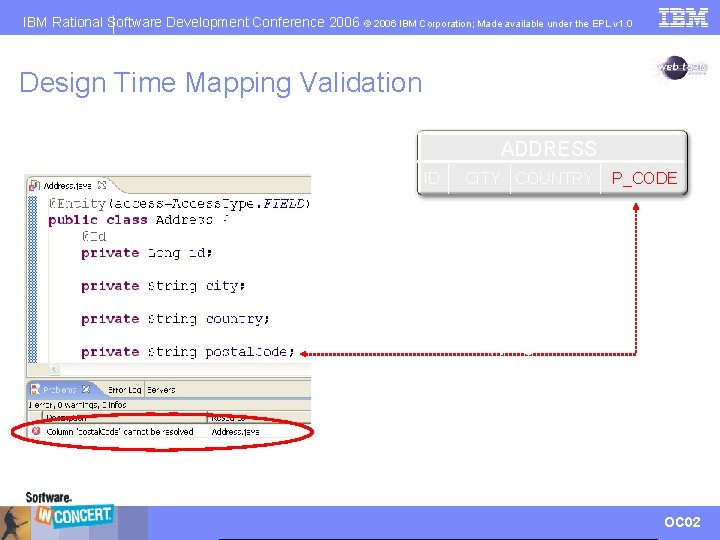Click the web tools logo
Viewport: 720px width, 540px height.
(681, 68)
